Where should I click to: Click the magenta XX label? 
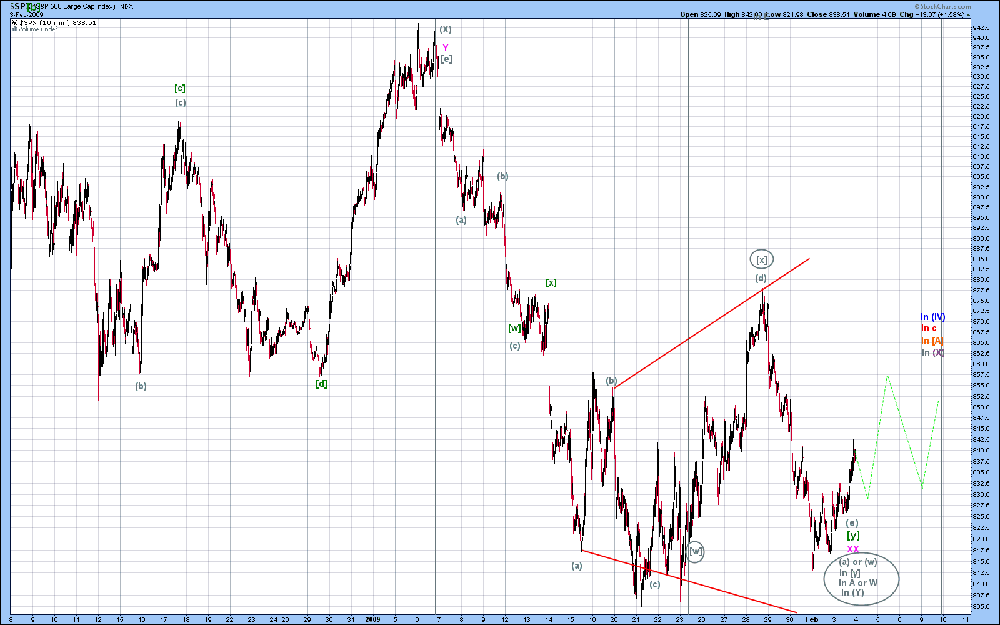click(x=853, y=549)
